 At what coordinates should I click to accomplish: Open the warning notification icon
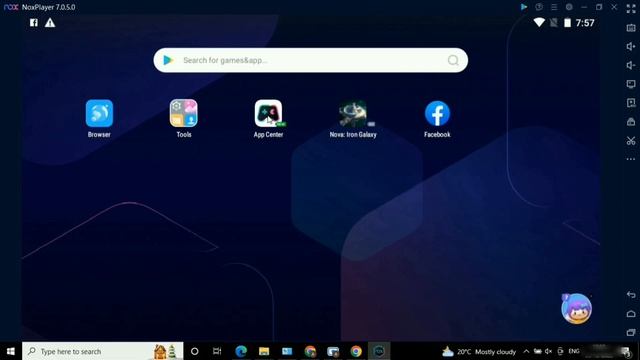click(50, 23)
